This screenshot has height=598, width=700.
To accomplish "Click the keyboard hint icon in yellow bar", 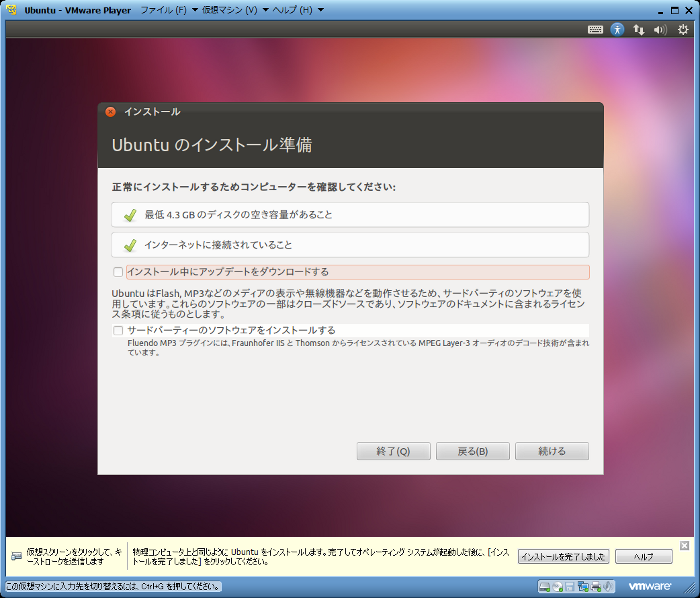I will tap(17, 556).
